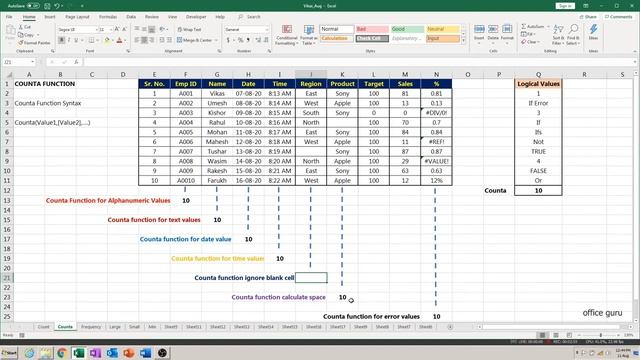The height and width of the screenshot is (360, 640).
Task: Open the Borders dropdown
Action: (x=98, y=40)
